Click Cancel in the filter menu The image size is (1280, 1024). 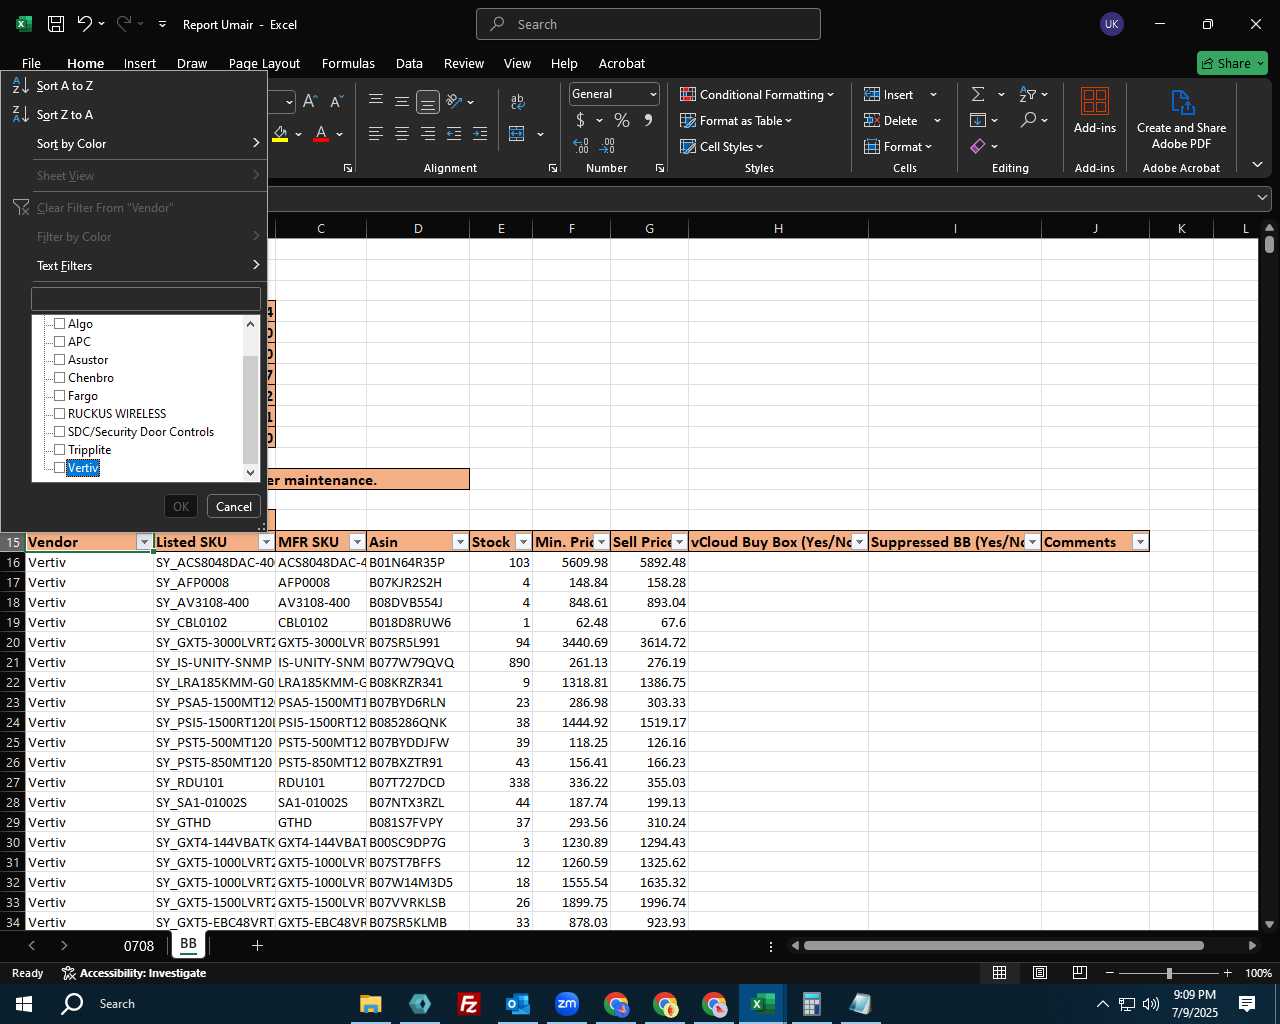pos(234,506)
